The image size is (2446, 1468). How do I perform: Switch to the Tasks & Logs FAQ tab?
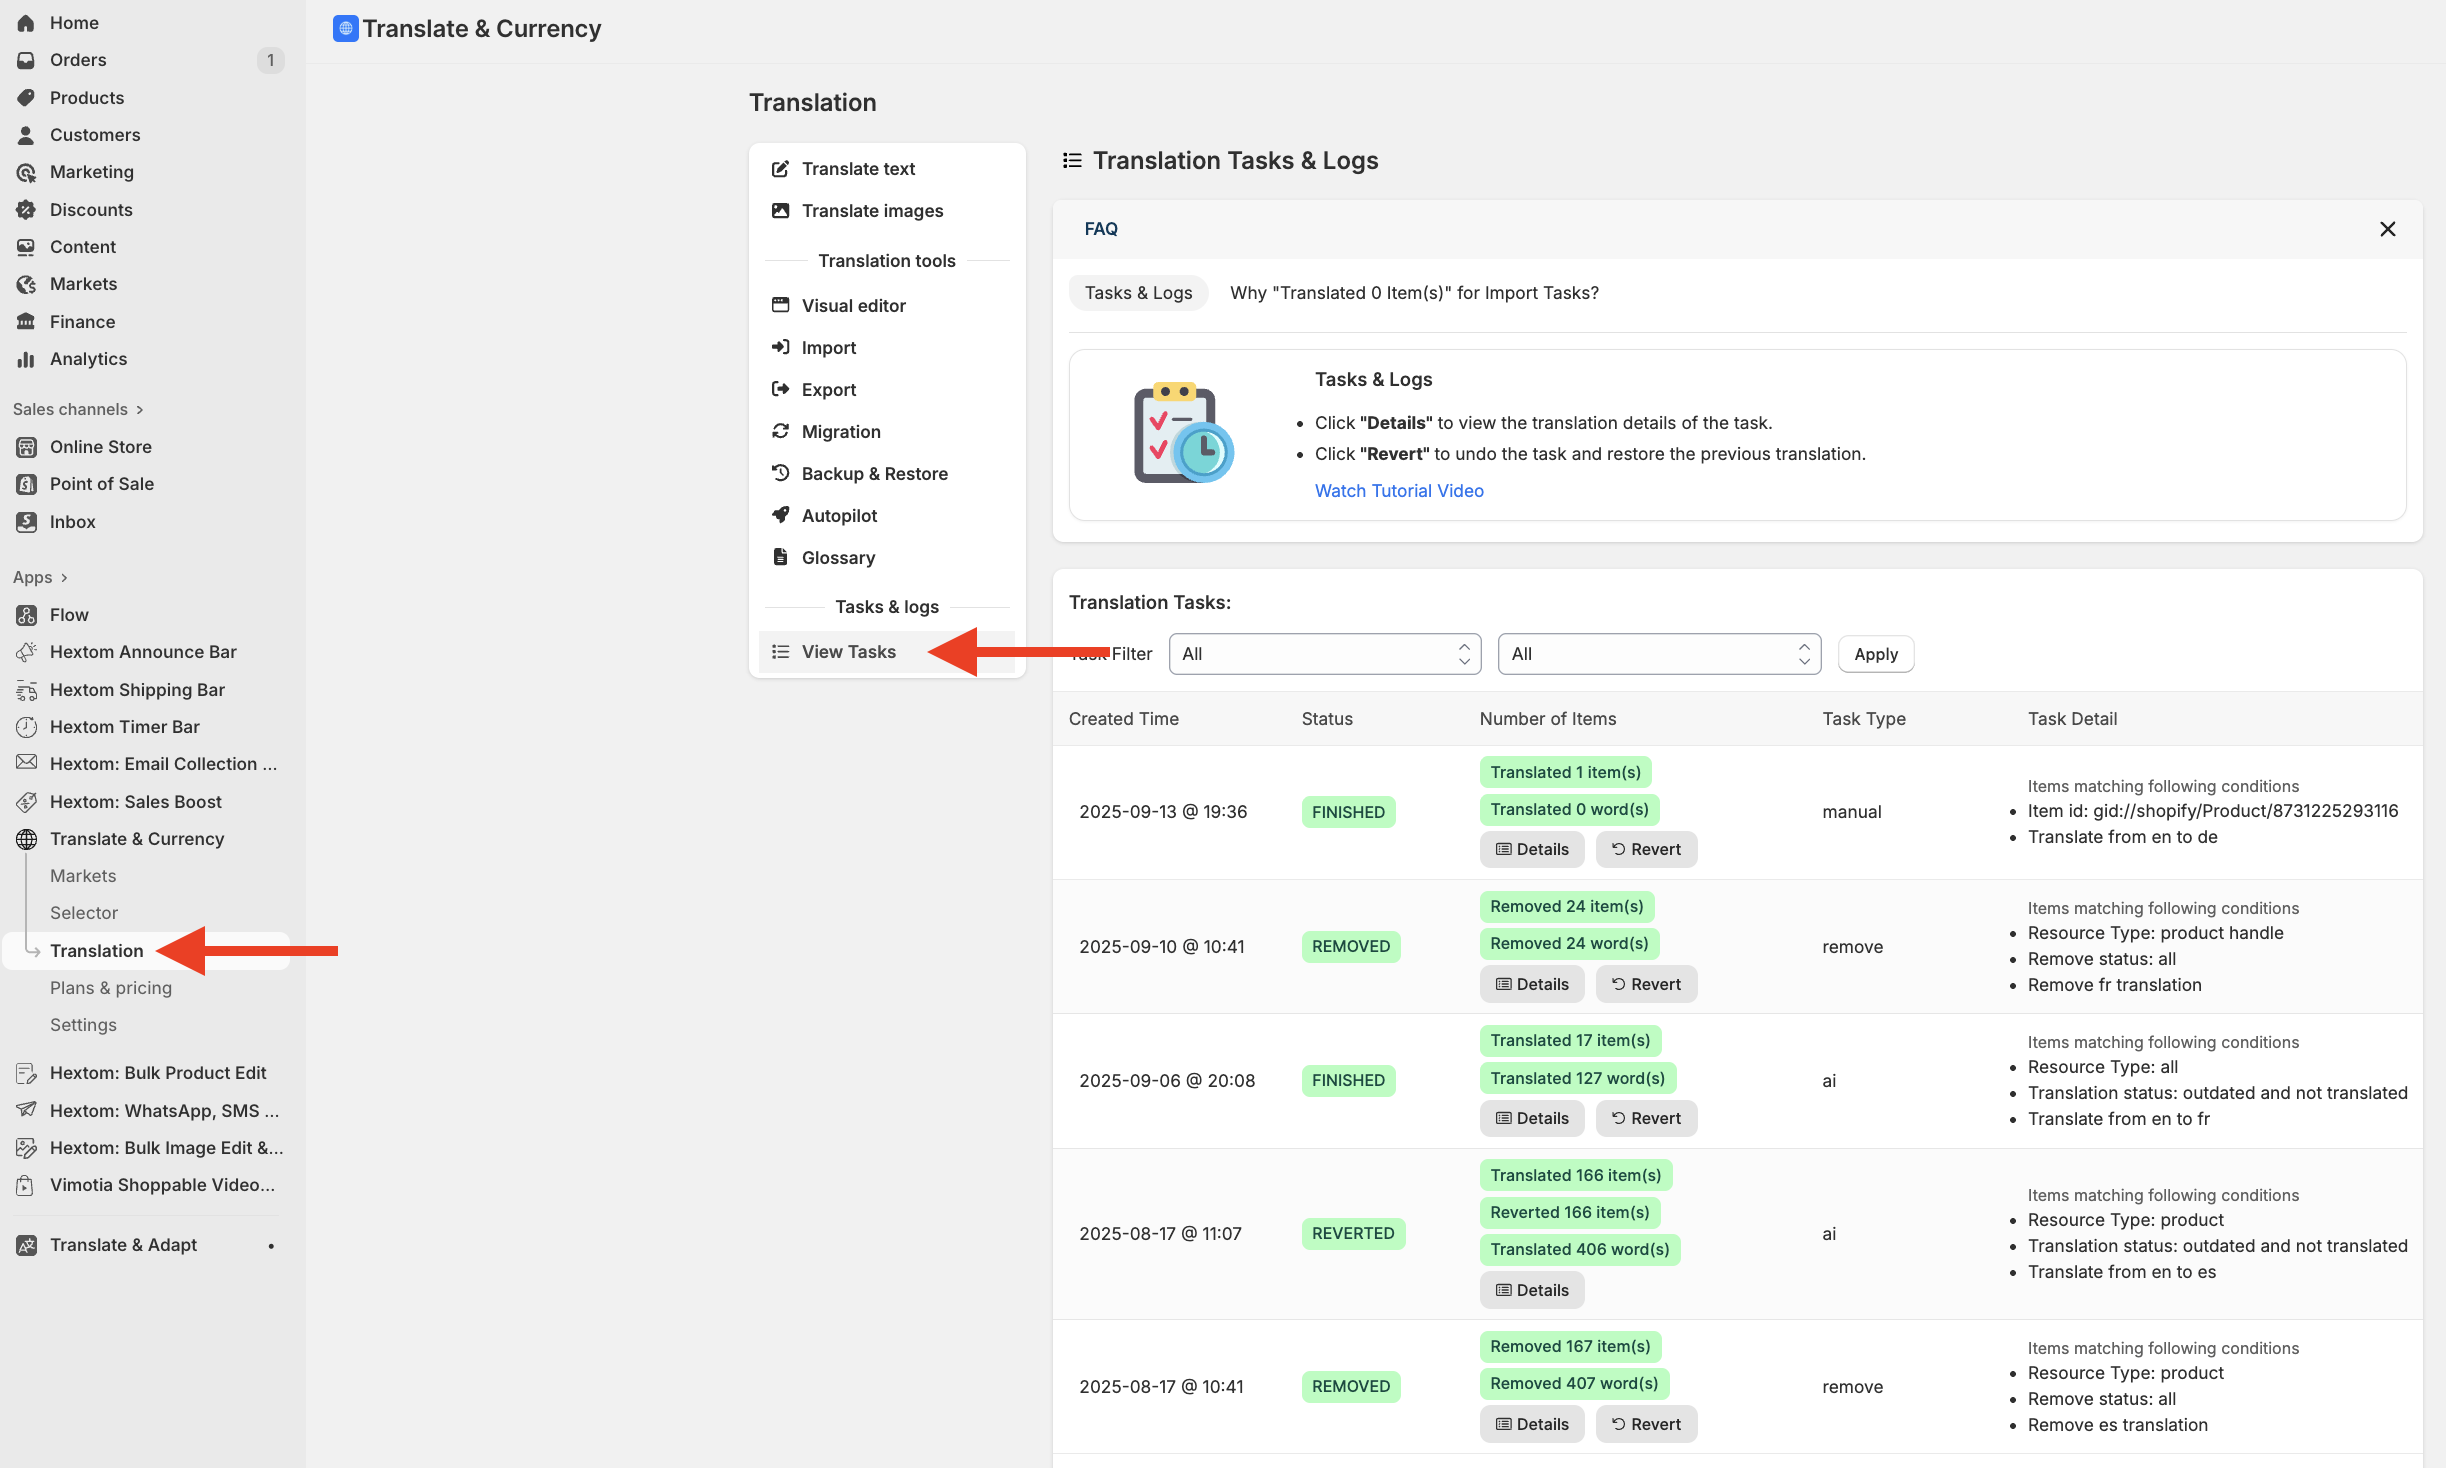[1138, 293]
